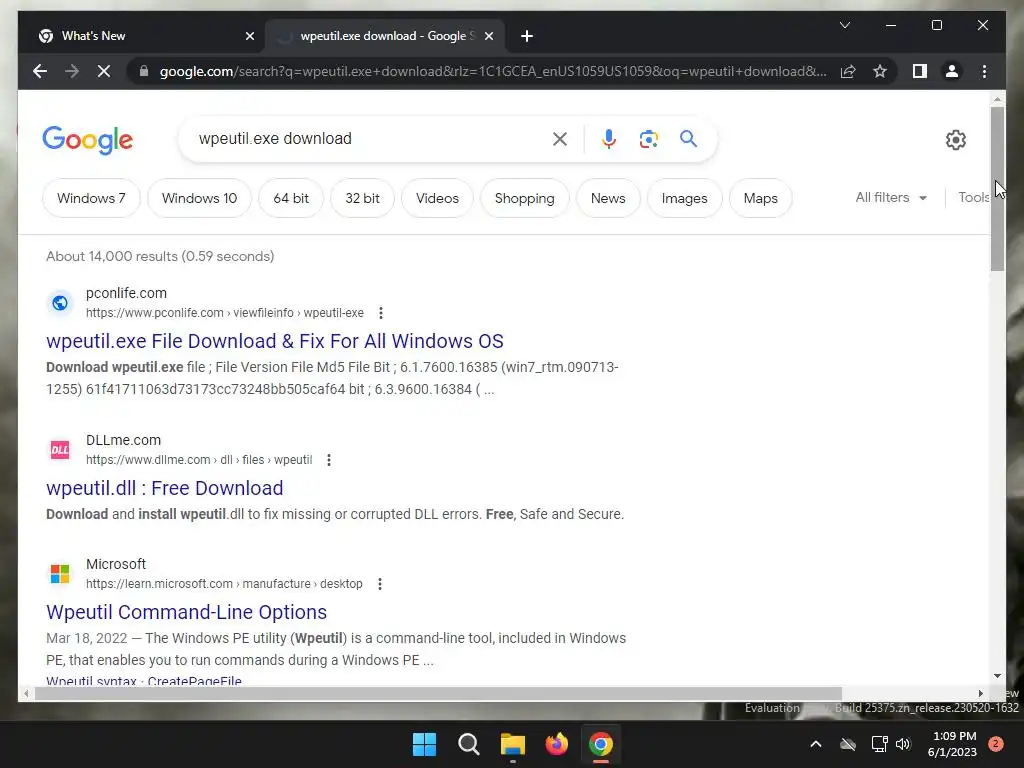Go back using the browser back arrow
1024x768 pixels.
pyautogui.click(x=40, y=71)
